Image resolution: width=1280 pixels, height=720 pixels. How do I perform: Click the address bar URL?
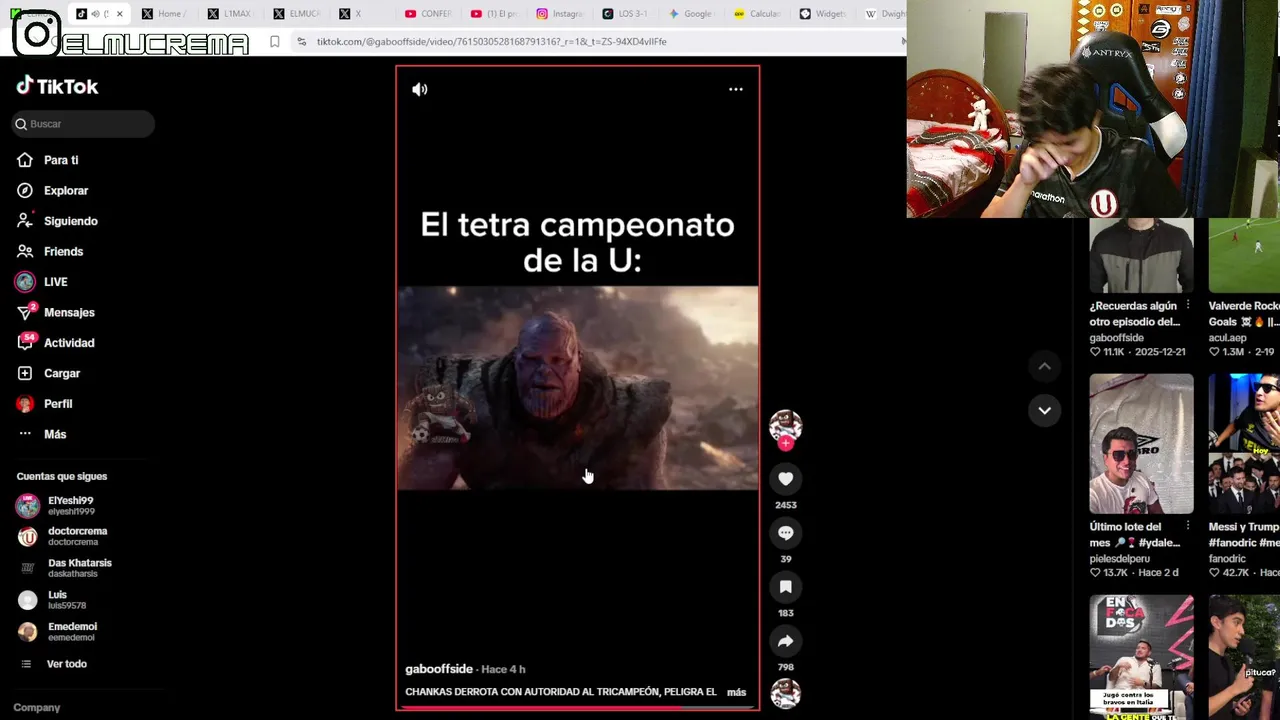[x=492, y=42]
